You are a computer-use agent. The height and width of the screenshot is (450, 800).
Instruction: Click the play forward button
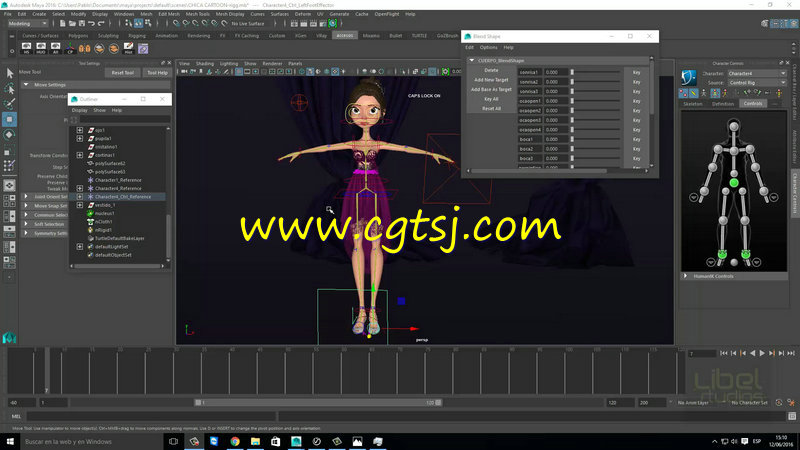click(x=762, y=353)
